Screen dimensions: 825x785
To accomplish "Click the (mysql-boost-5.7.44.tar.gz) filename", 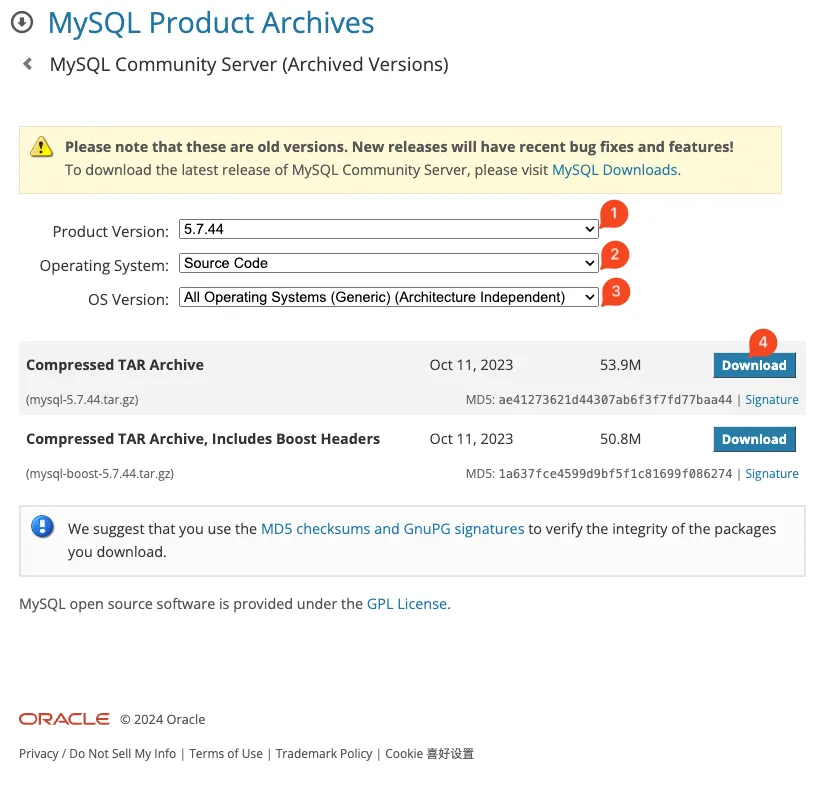I will coord(99,474).
